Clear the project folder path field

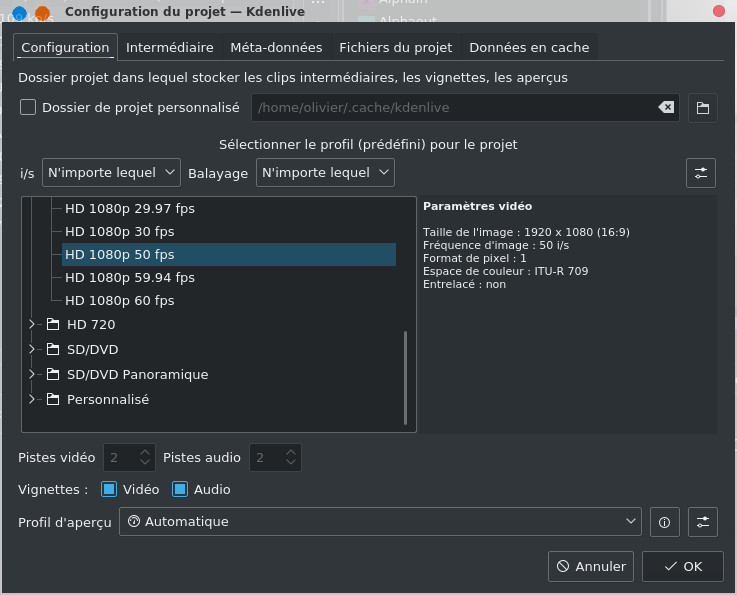pyautogui.click(x=665, y=108)
